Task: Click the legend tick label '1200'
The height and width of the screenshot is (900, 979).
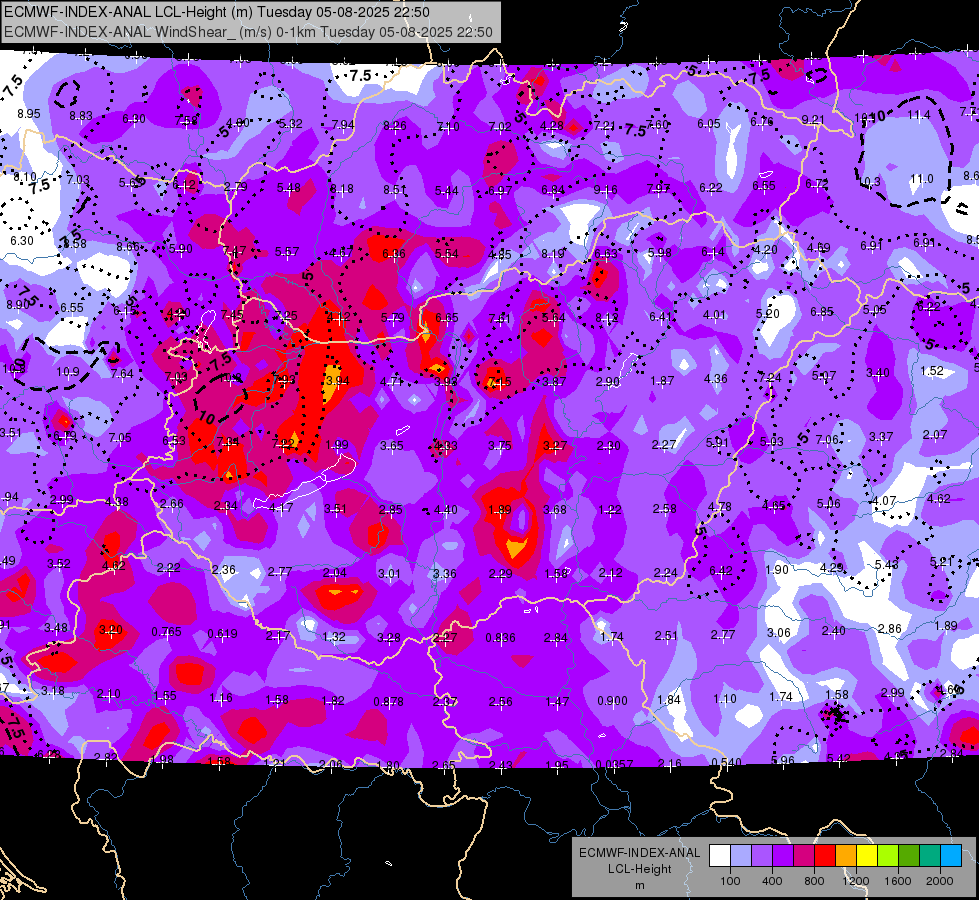Action: point(855,881)
